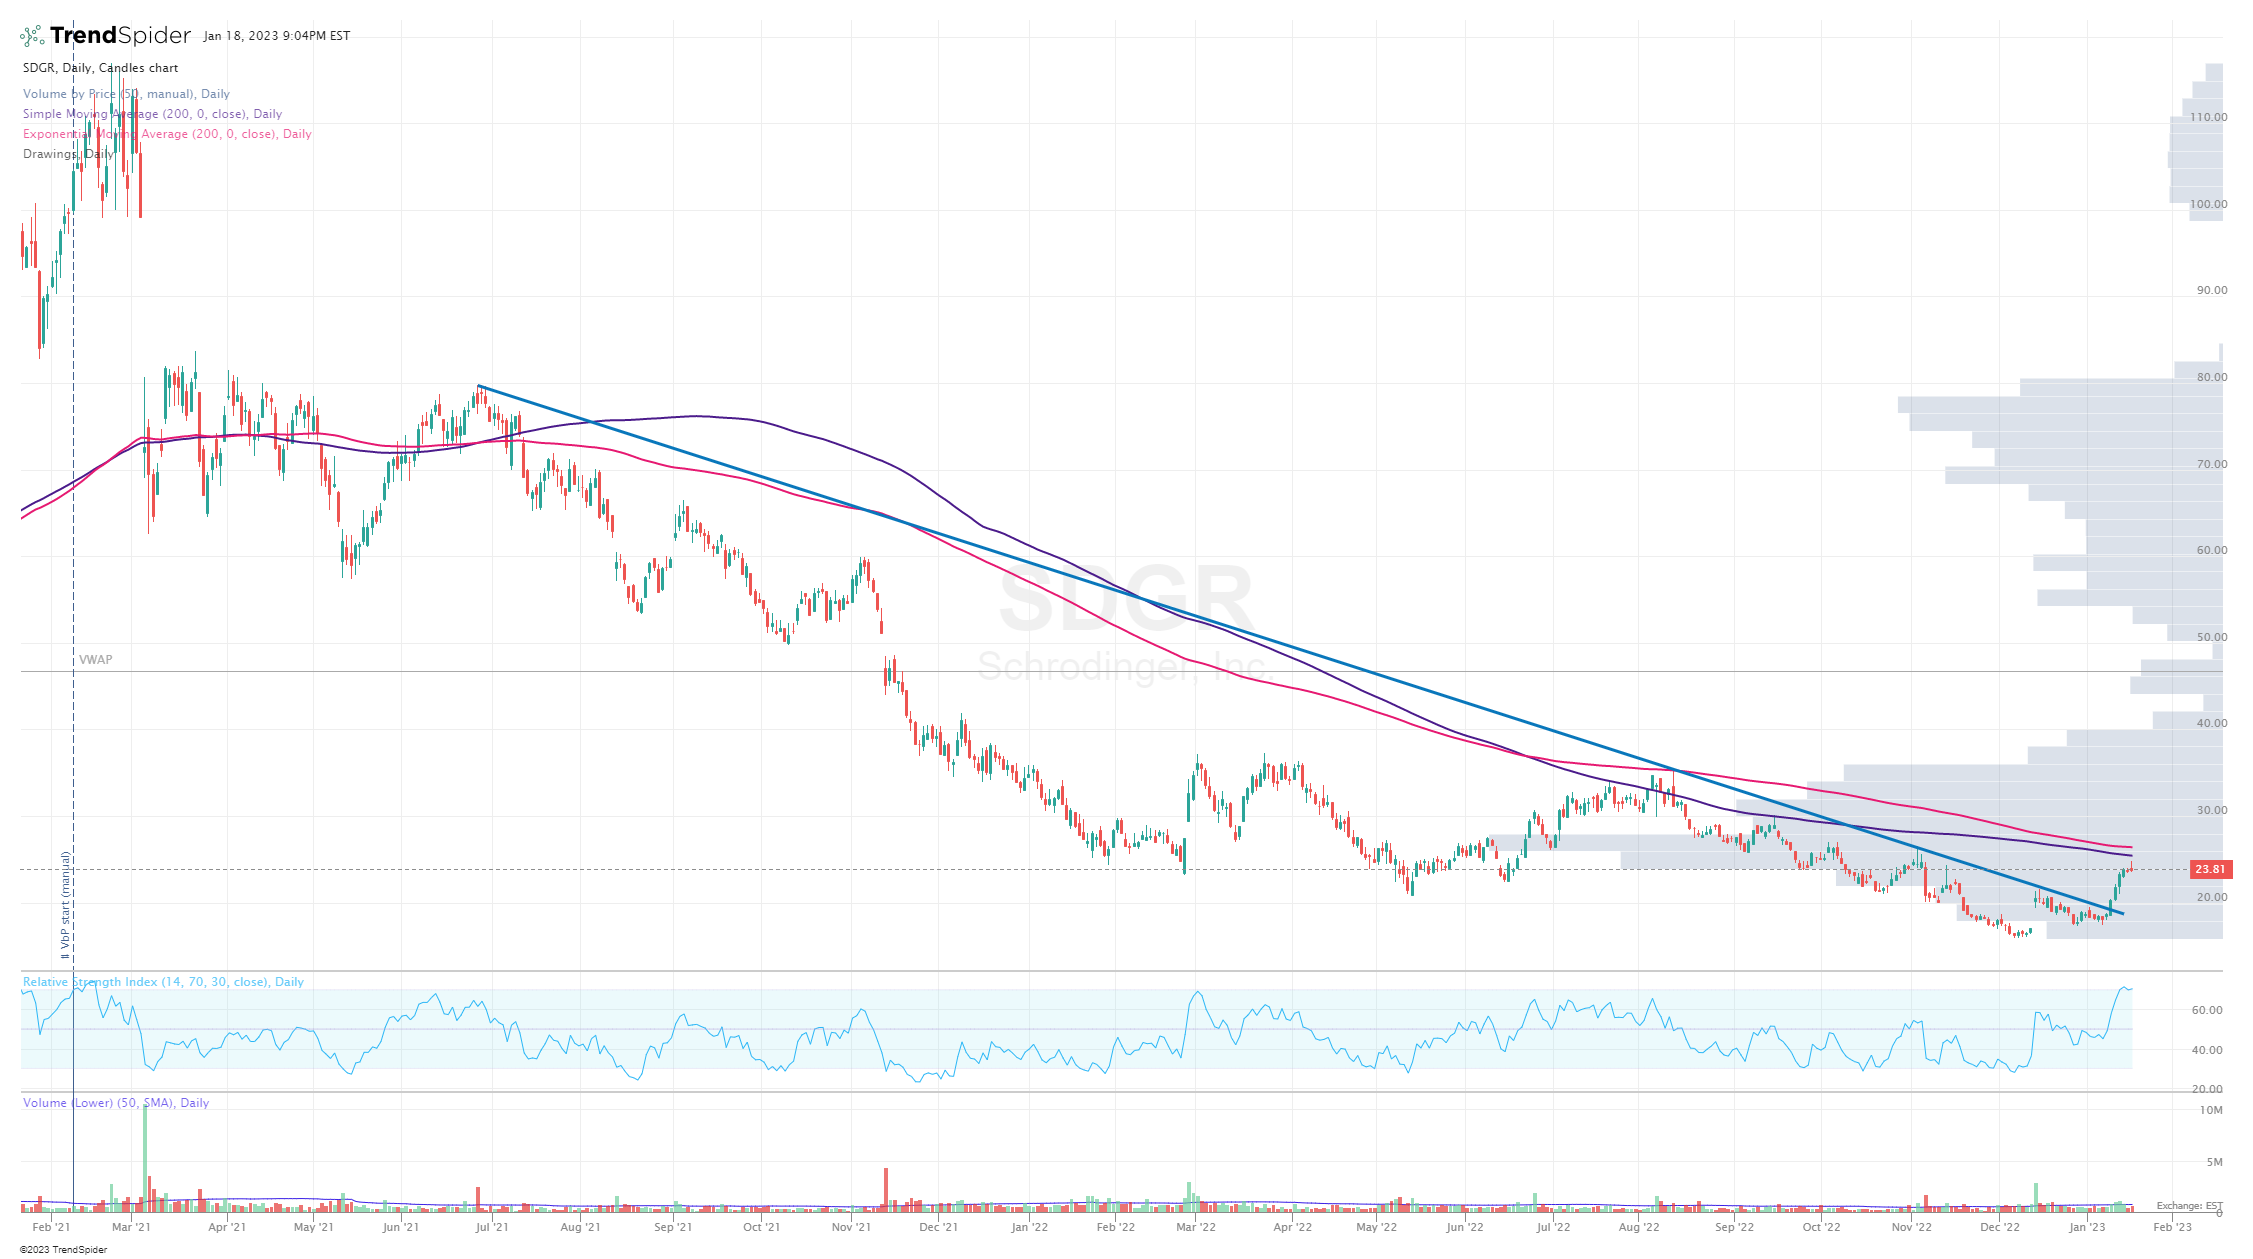Click the Jan '23 date axis label
Image resolution: width=2253 pixels, height=1259 pixels.
point(2087,1227)
